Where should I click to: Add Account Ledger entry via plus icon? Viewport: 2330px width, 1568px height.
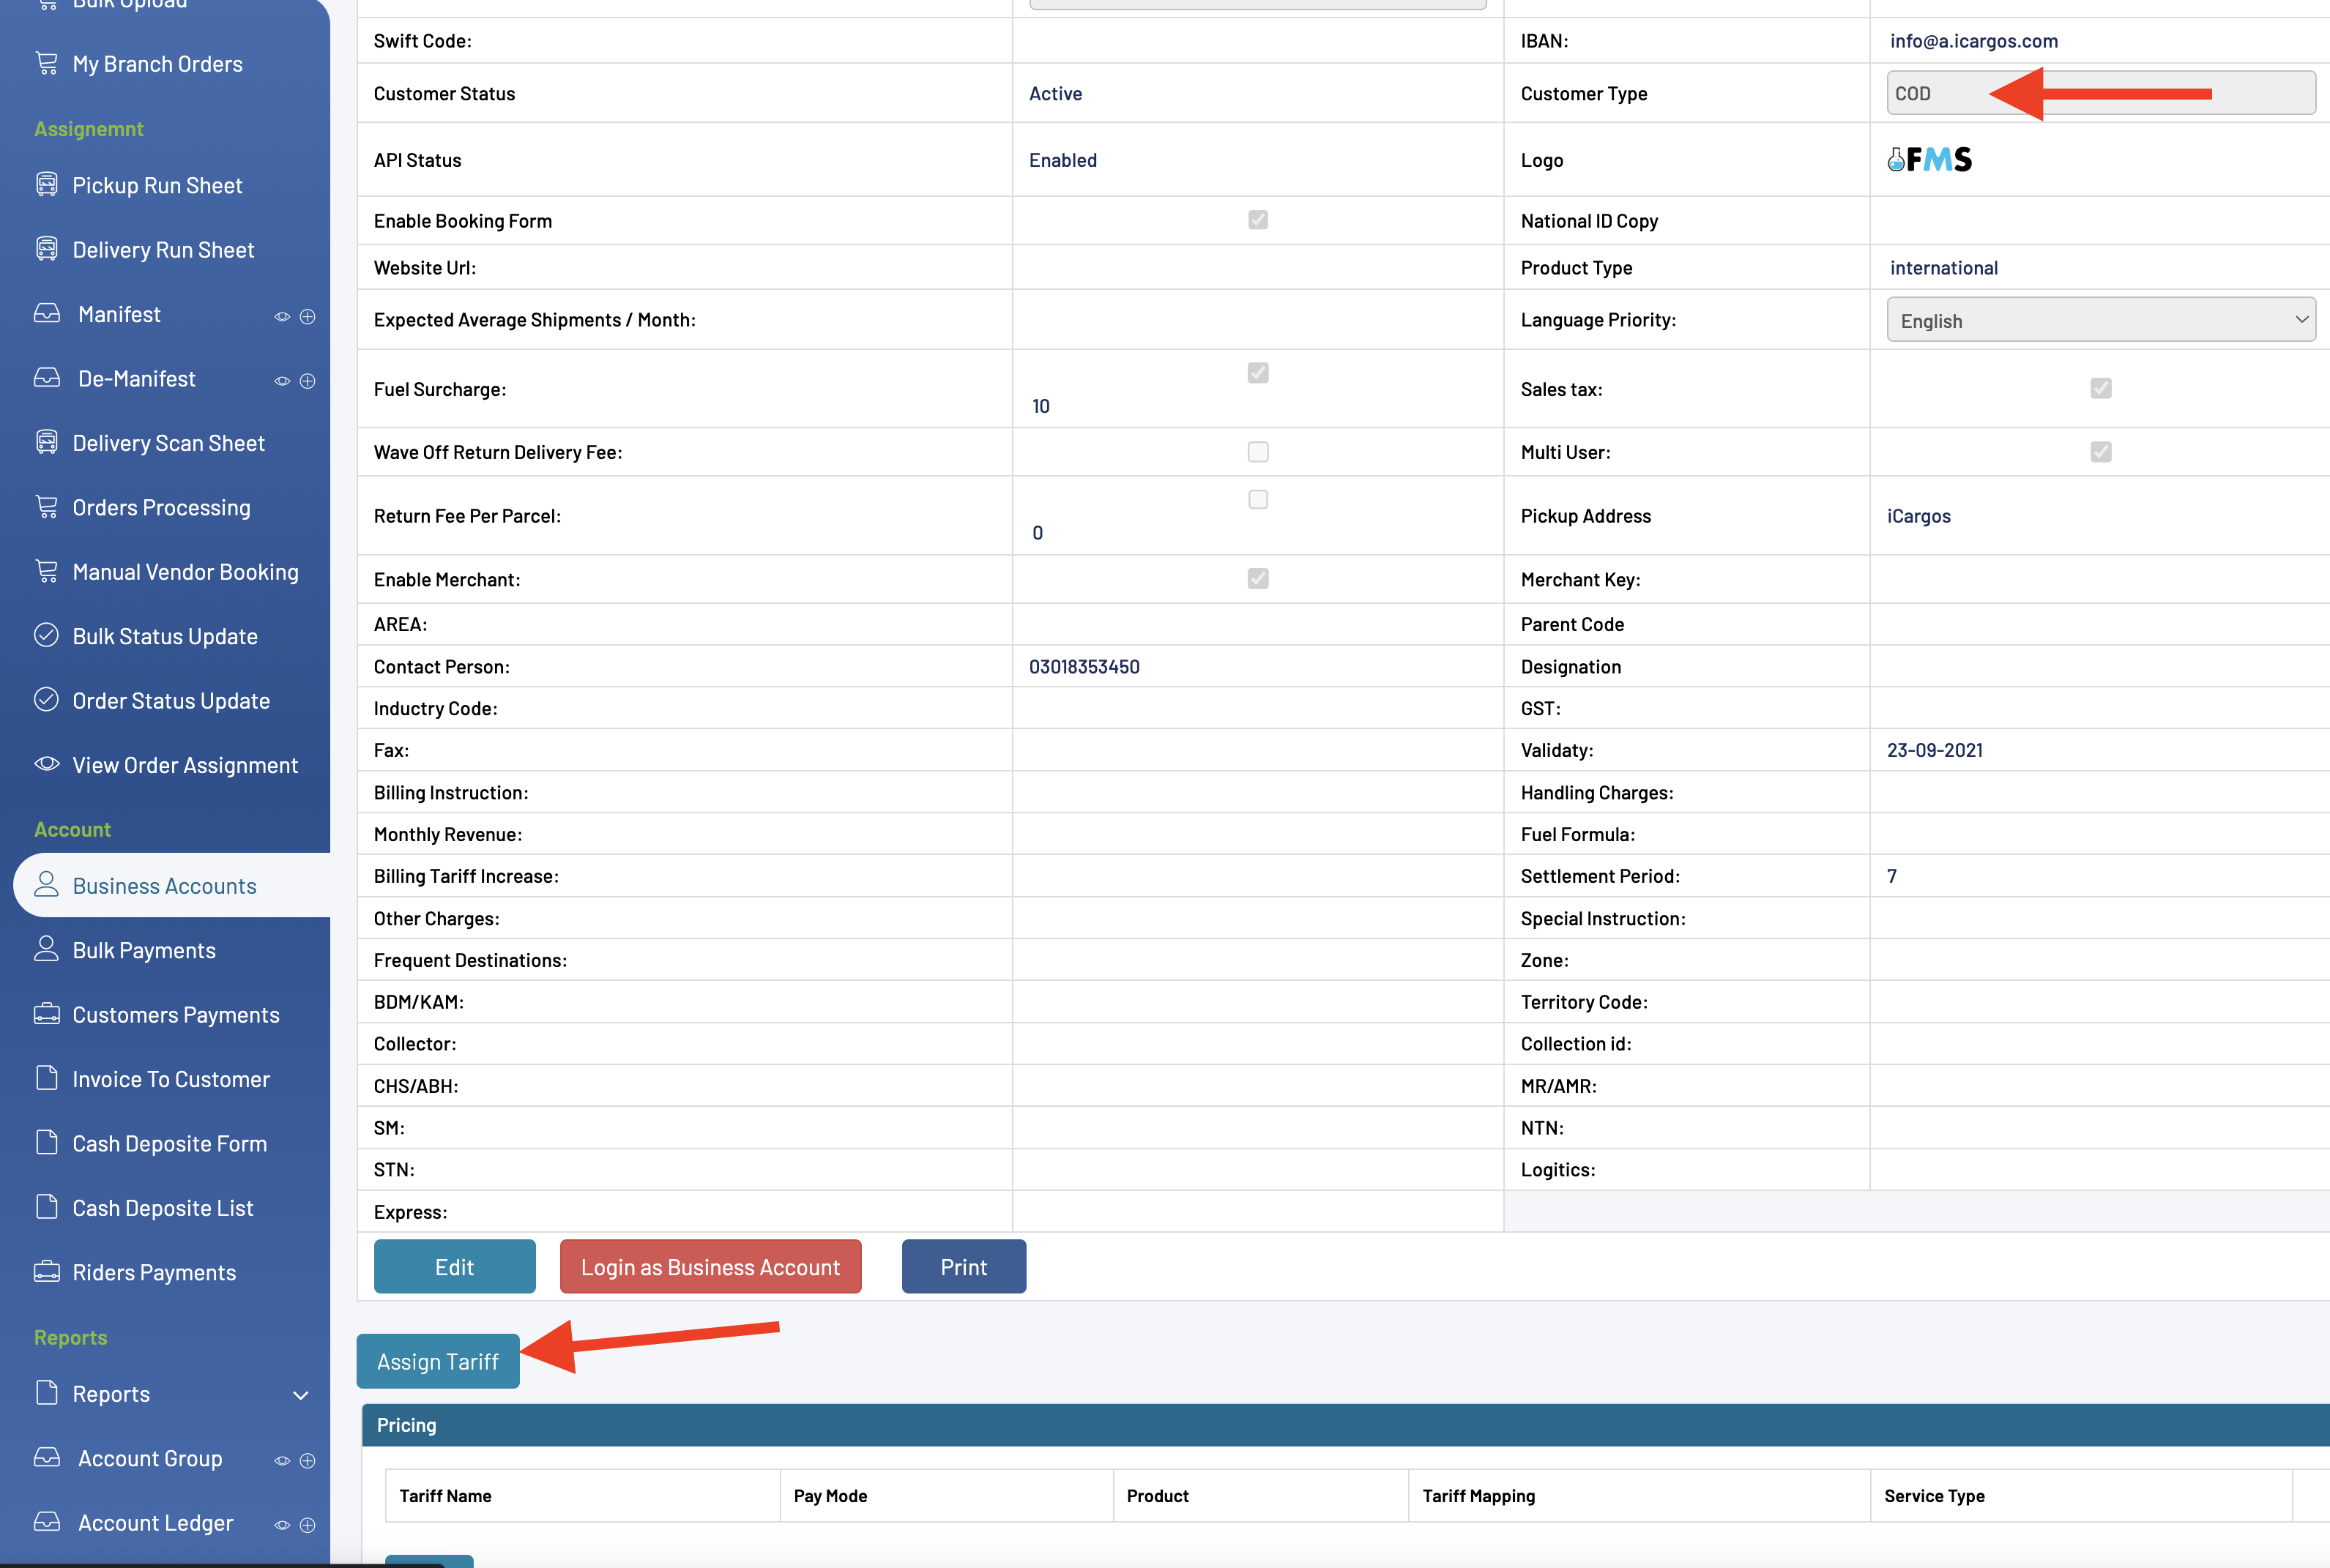tap(308, 1525)
